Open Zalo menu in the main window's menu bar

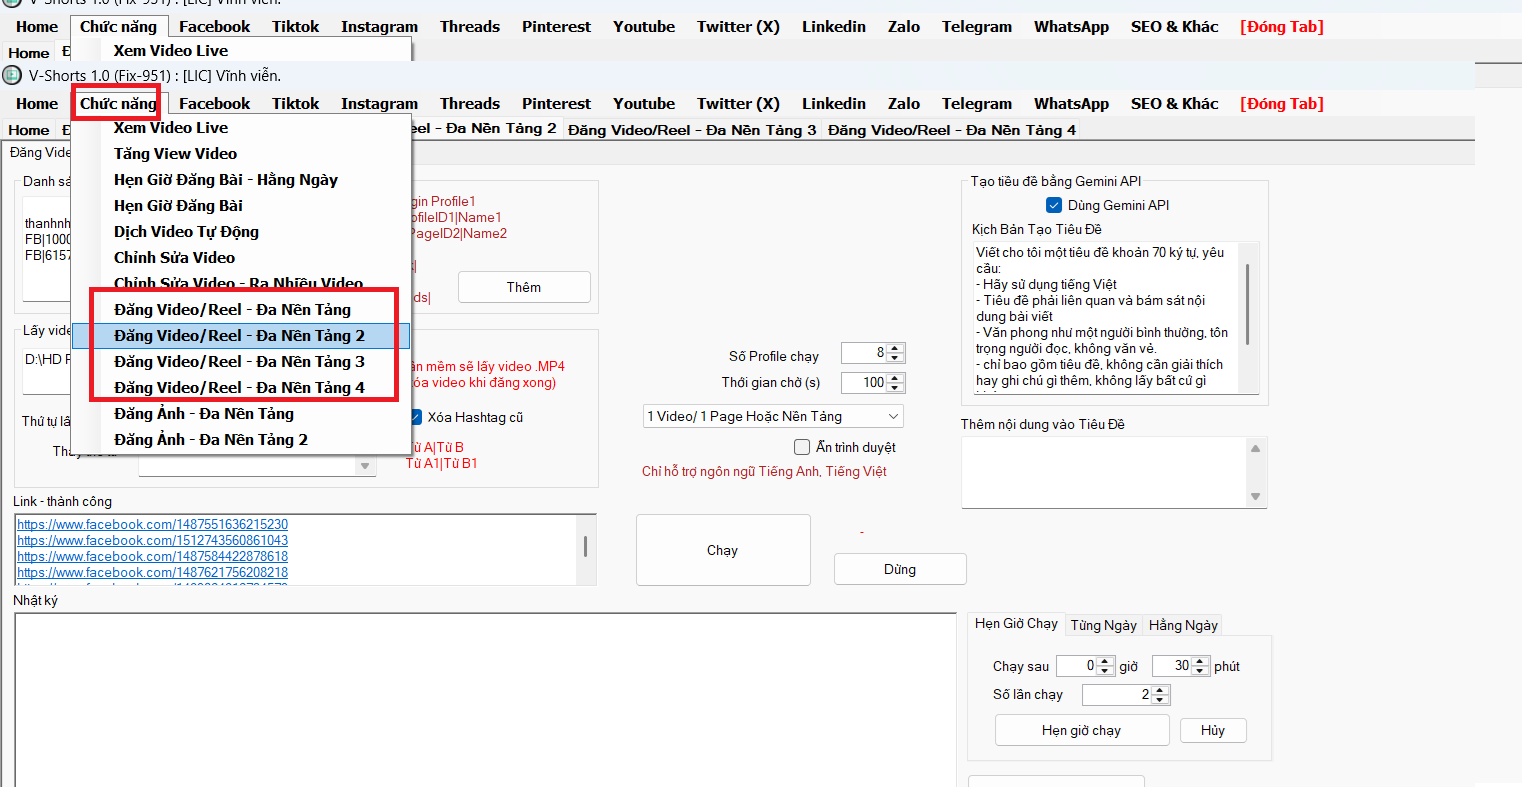pos(904,104)
